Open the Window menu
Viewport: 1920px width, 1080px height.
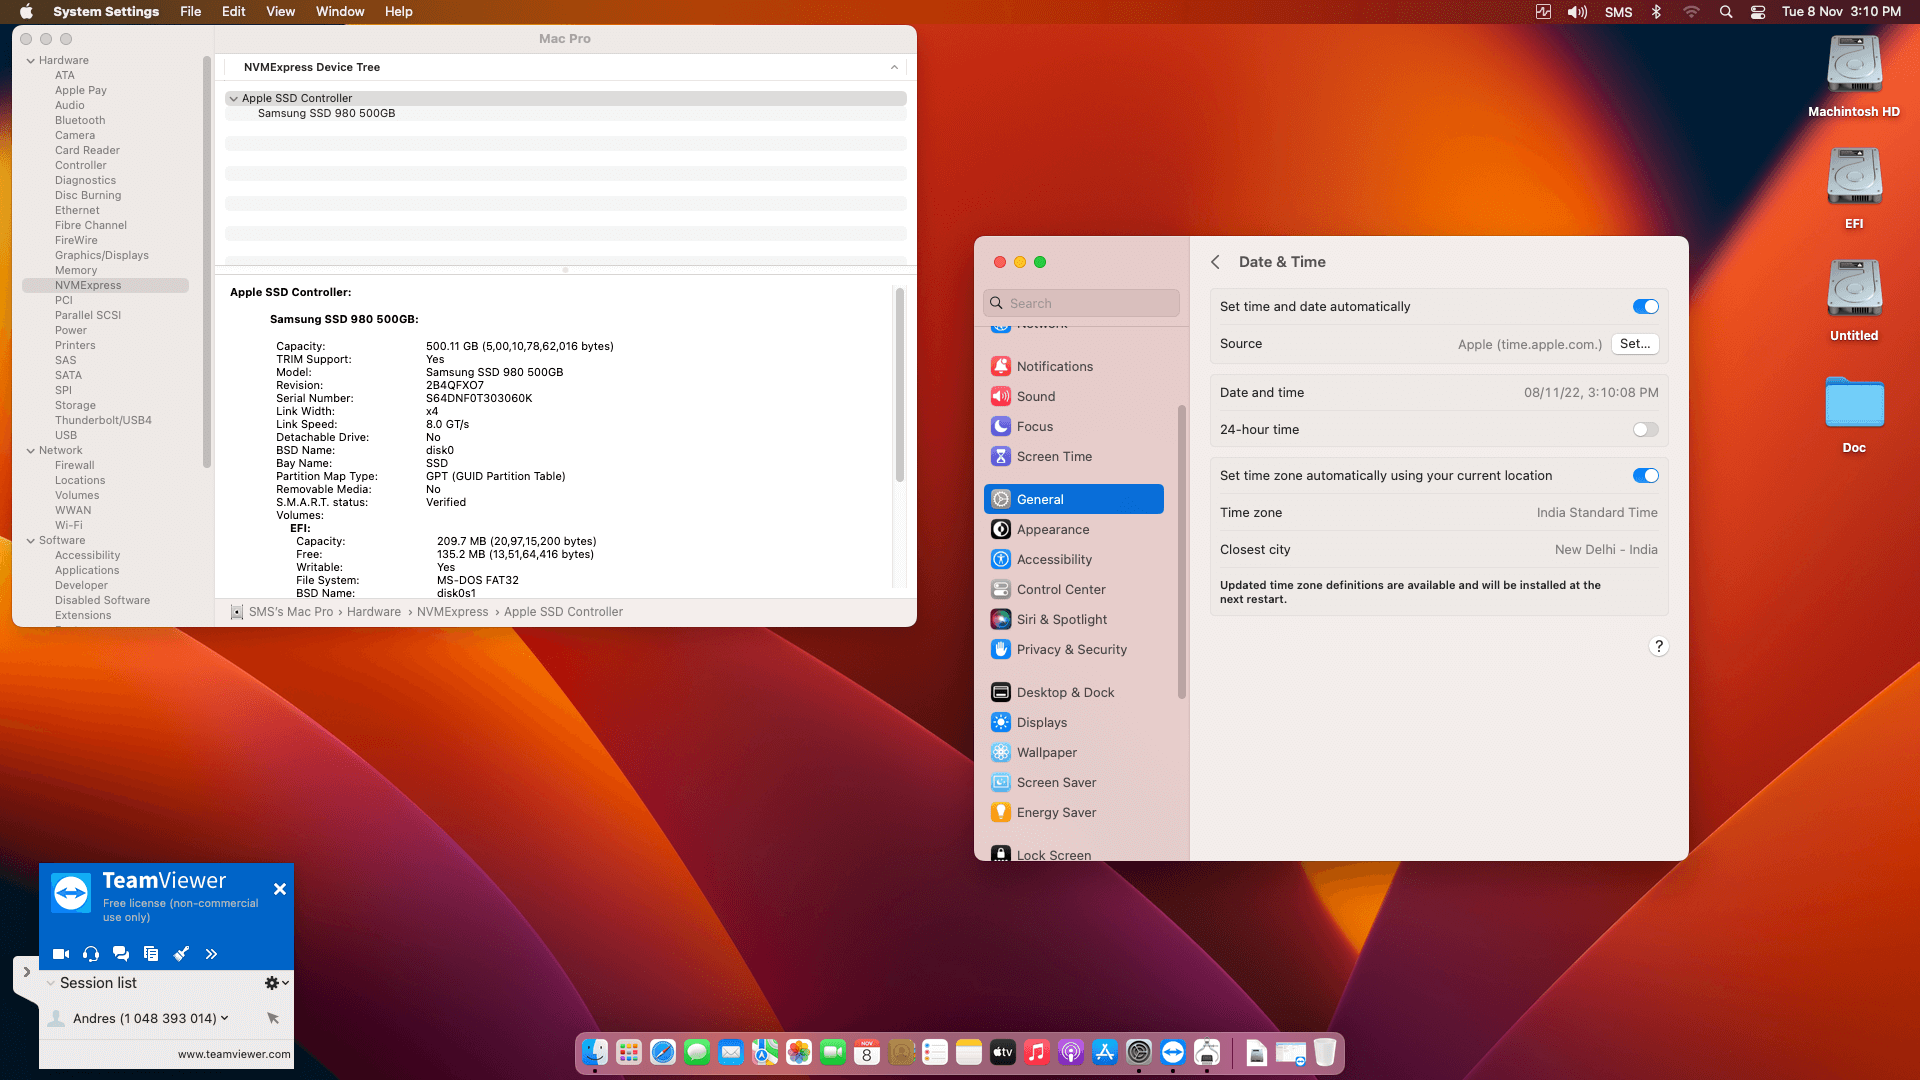[x=340, y=12]
